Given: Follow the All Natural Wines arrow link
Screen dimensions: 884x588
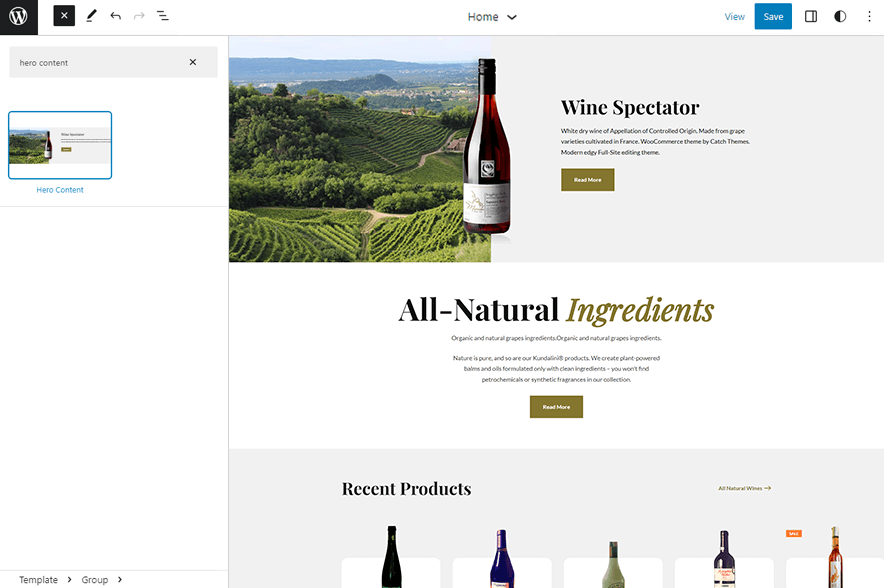Looking at the screenshot, I should click(x=745, y=489).
